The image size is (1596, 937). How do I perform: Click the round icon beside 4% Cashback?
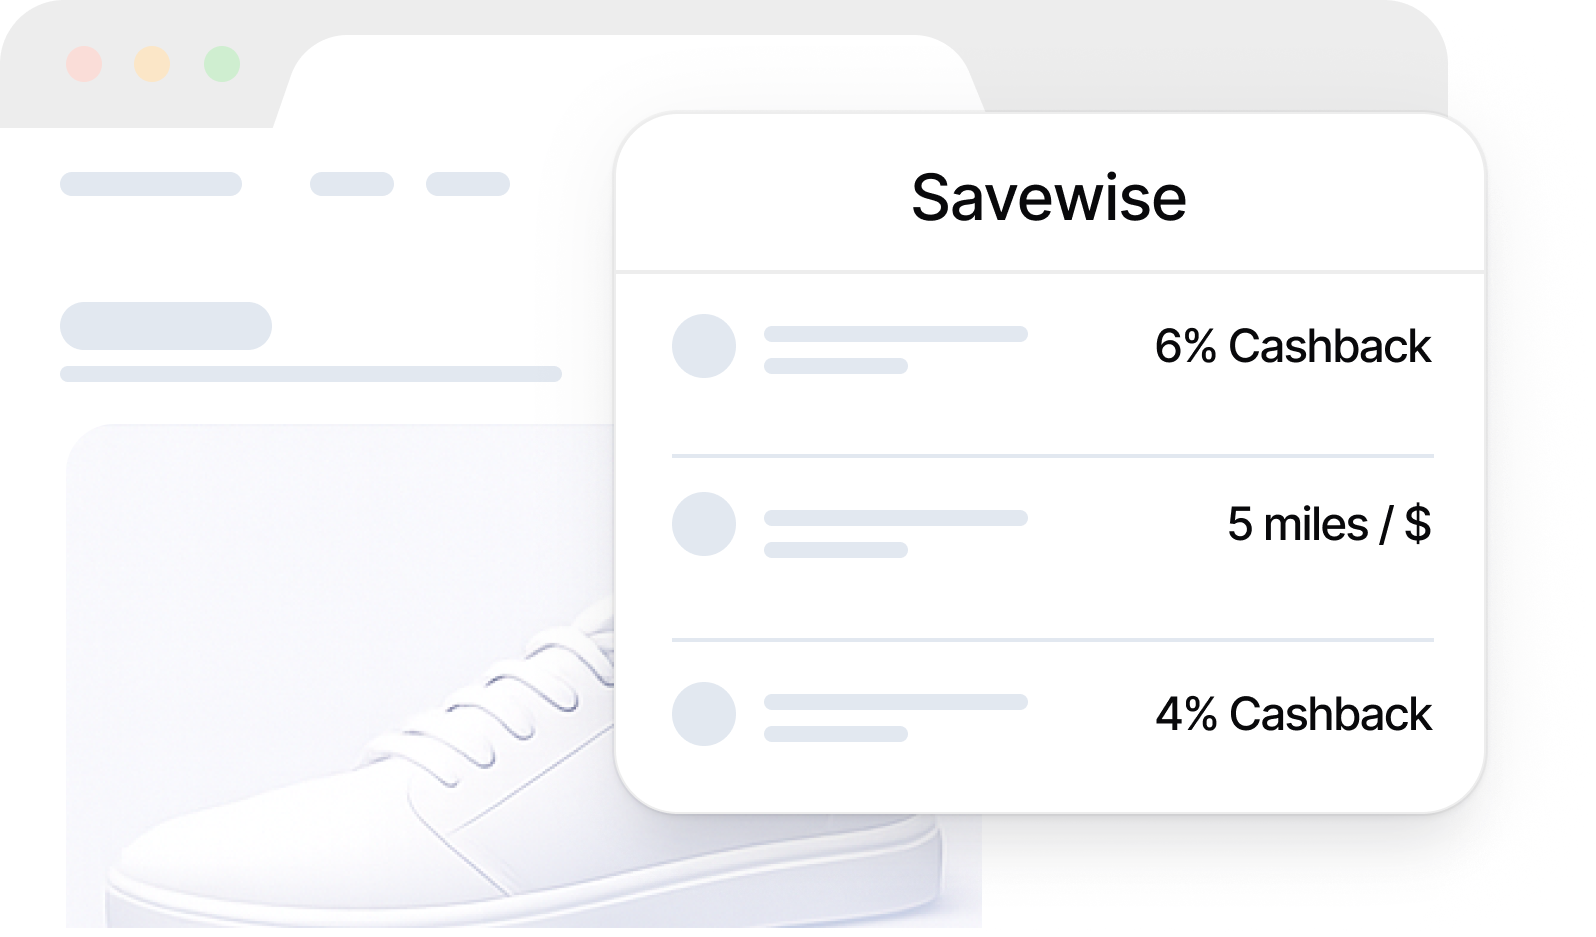pyautogui.click(x=704, y=714)
